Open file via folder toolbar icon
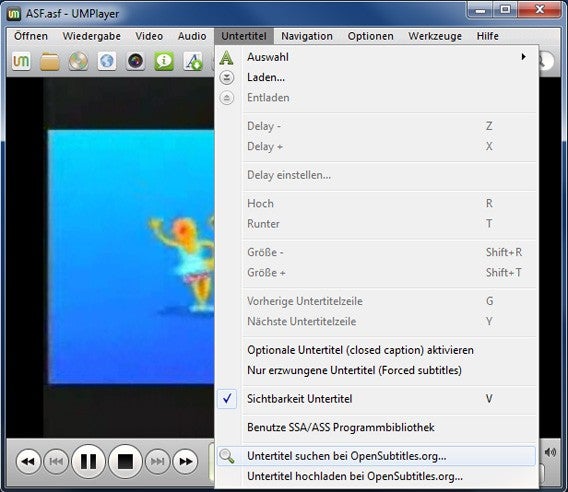The width and height of the screenshot is (568, 492). [50, 61]
